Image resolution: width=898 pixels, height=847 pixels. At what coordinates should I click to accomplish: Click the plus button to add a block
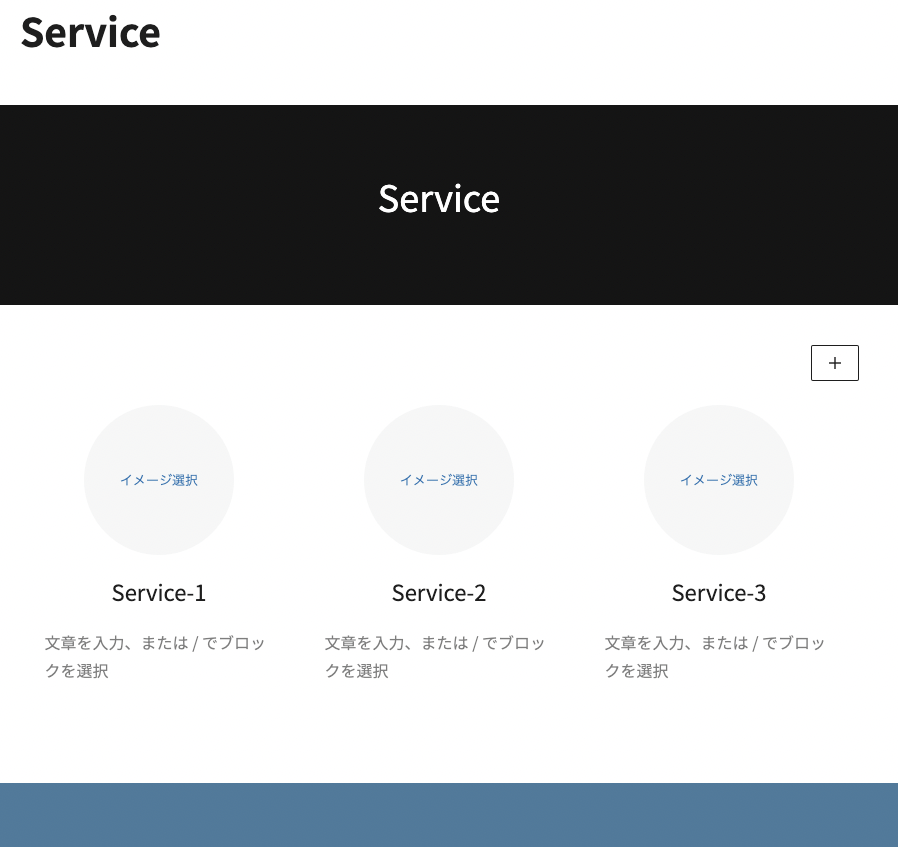point(834,363)
